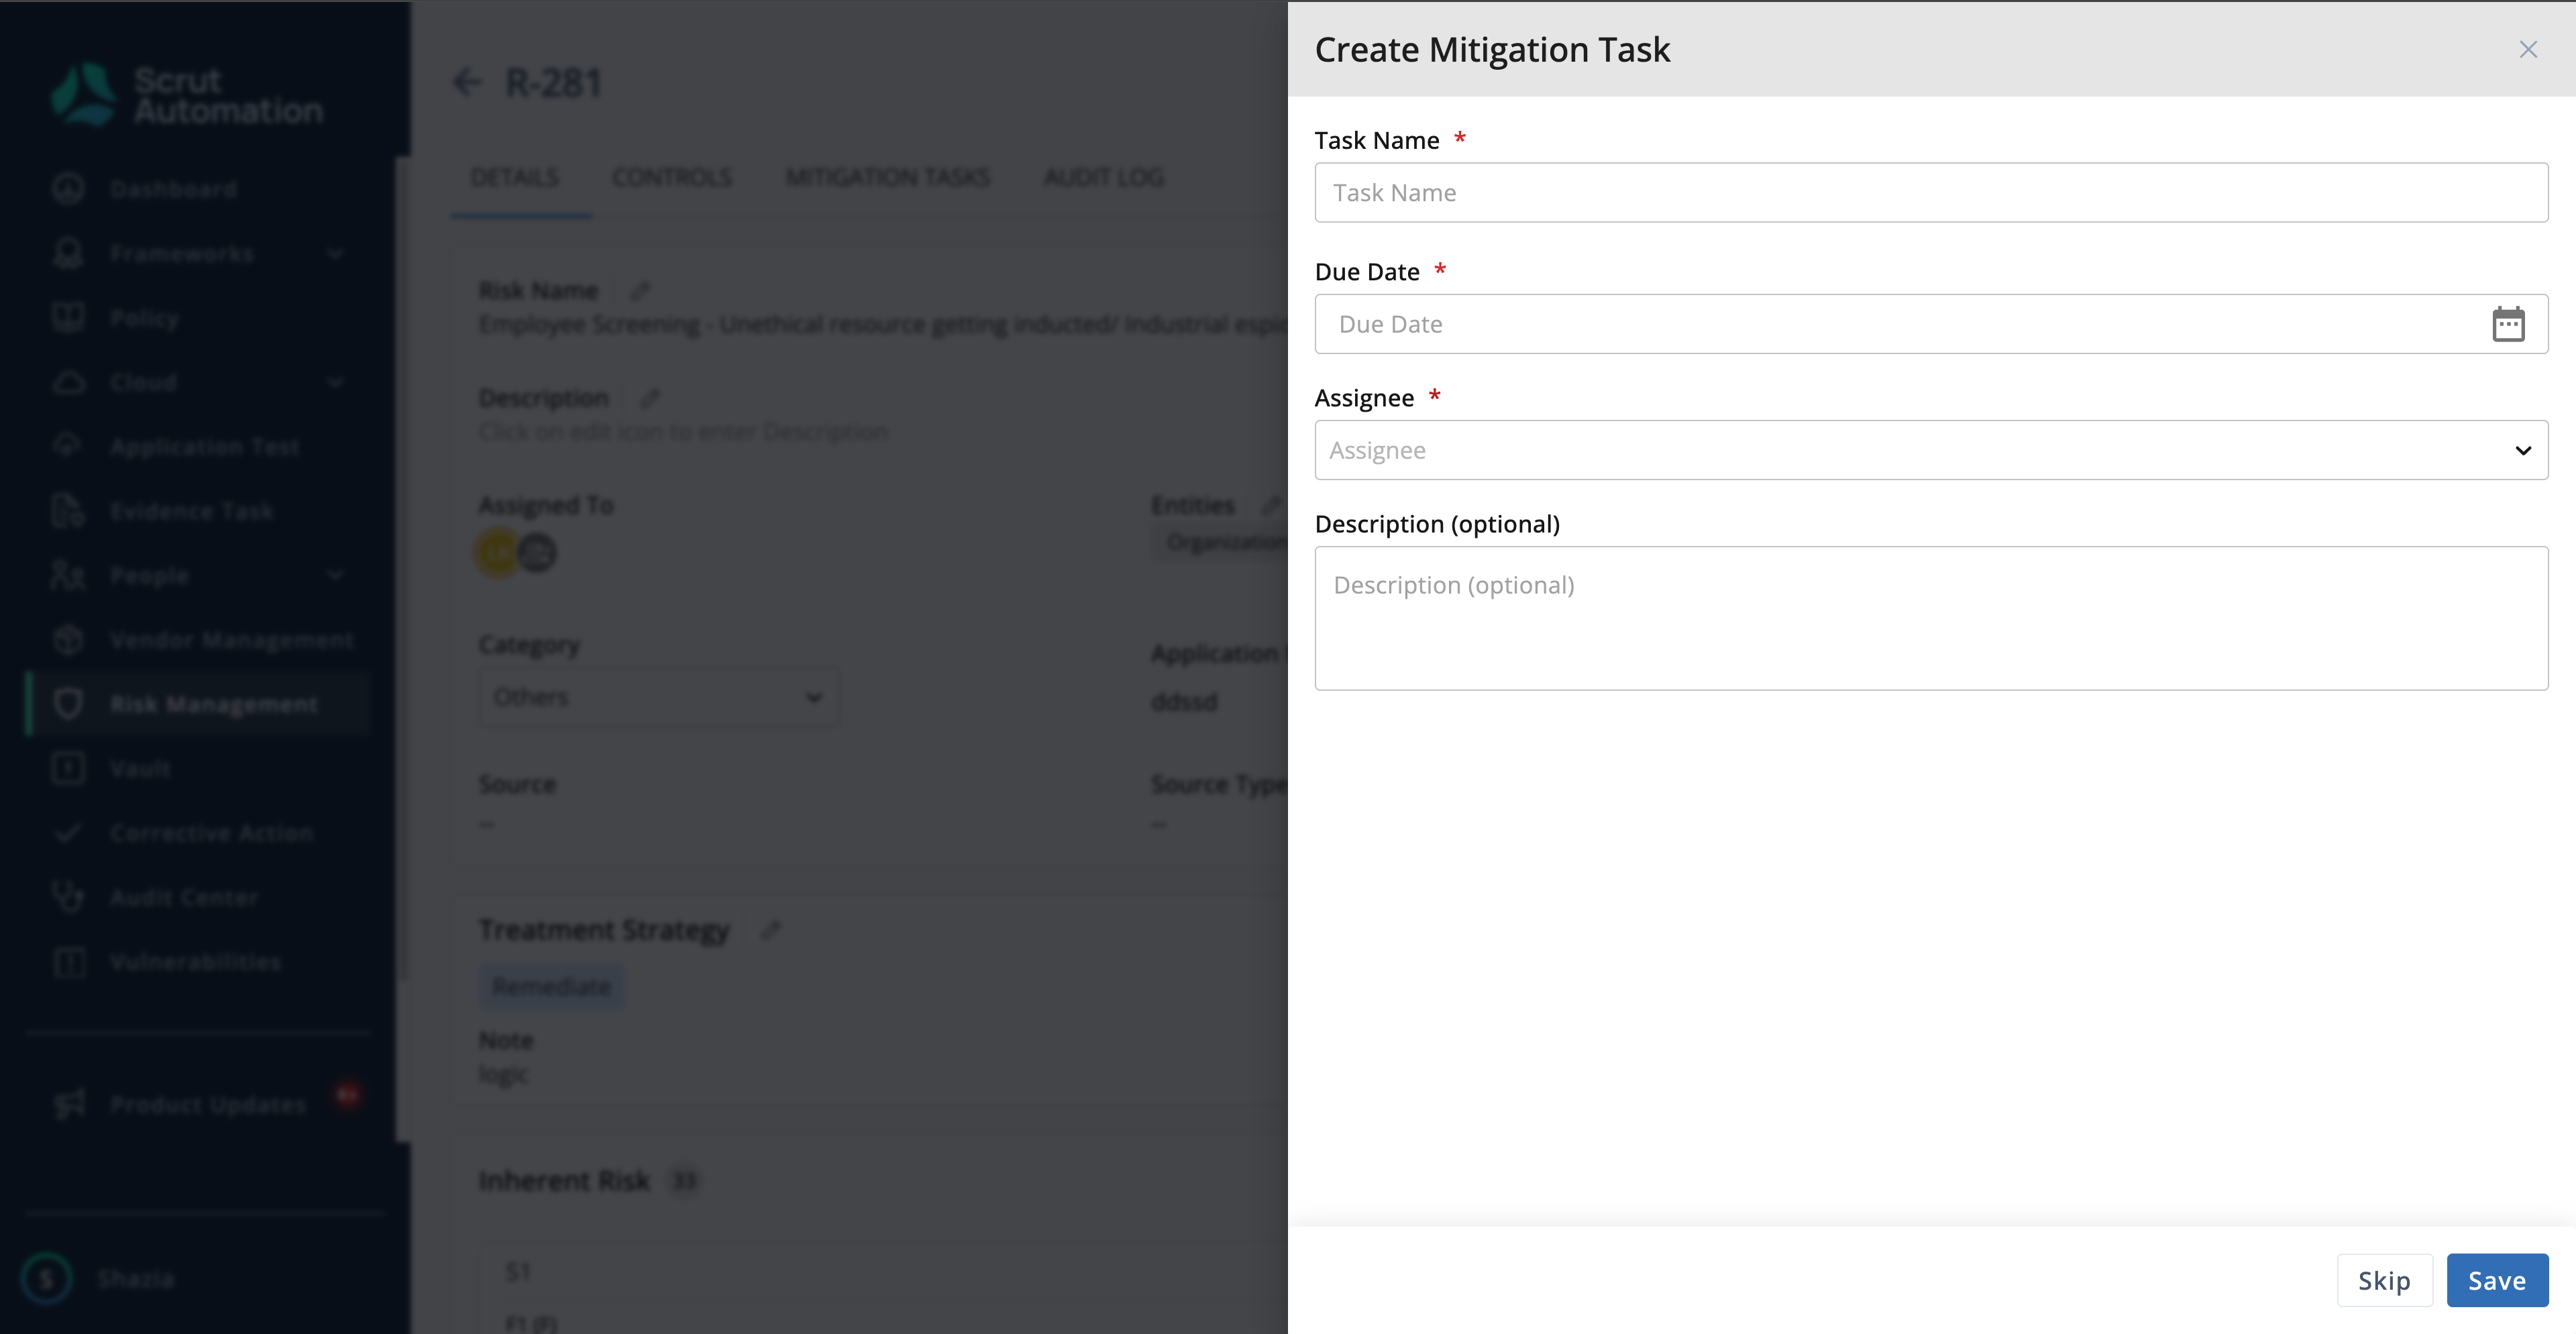The width and height of the screenshot is (2576, 1334).
Task: Click the Vulnerabilities sidebar icon
Action: pos(68,961)
